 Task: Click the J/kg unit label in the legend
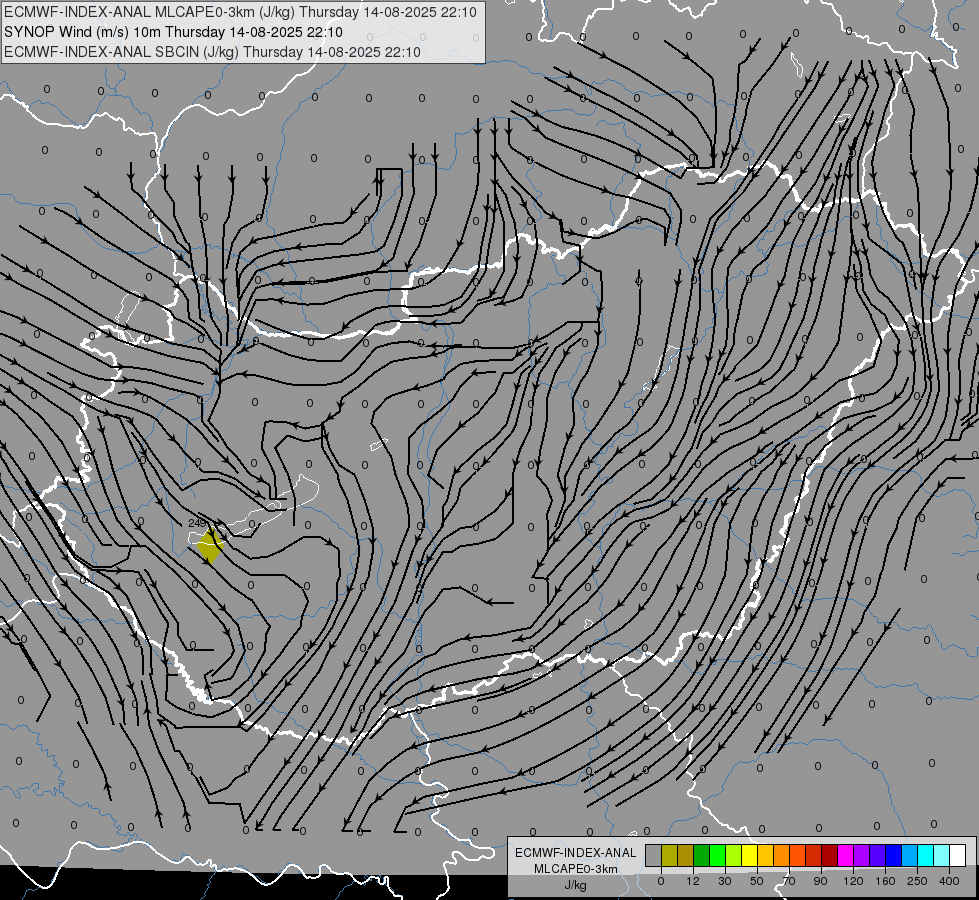pos(576,885)
